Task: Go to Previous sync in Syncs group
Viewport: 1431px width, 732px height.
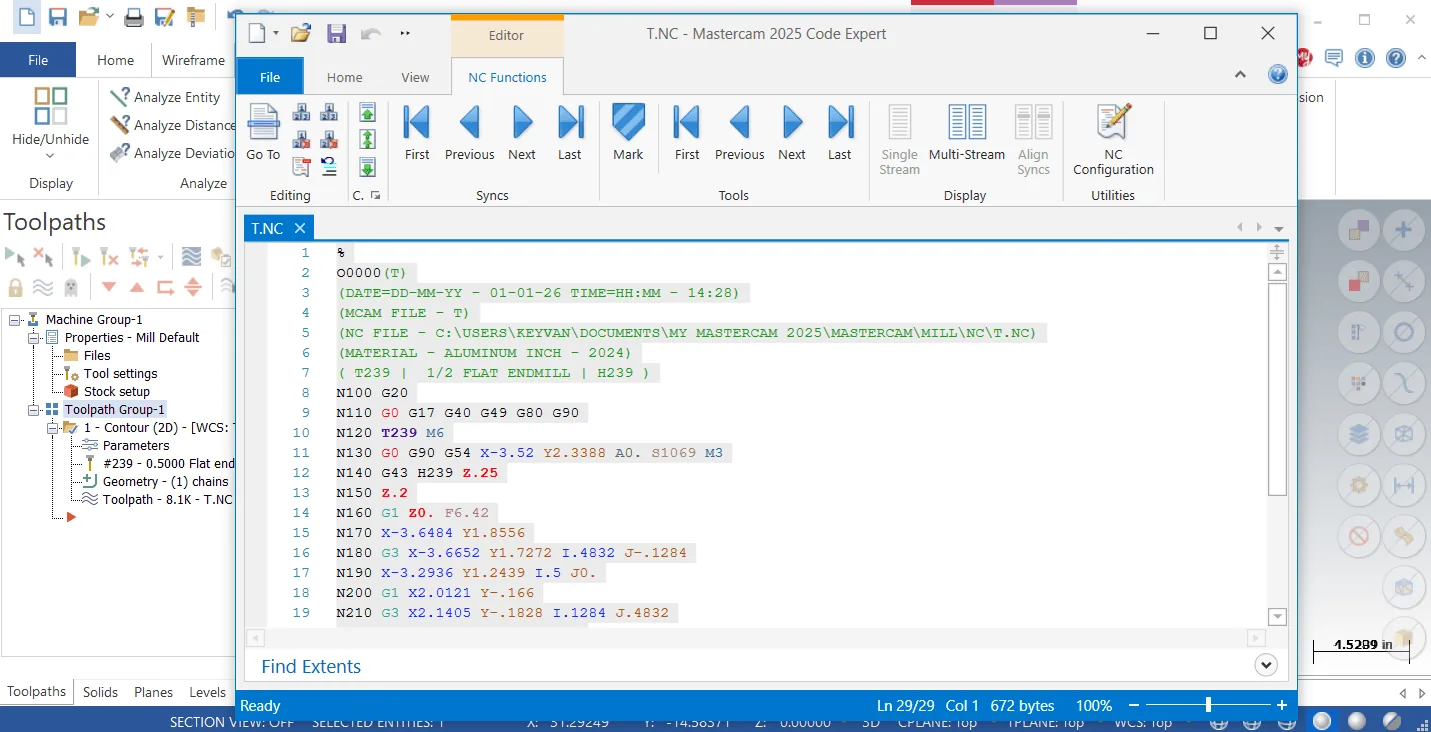Action: [470, 132]
